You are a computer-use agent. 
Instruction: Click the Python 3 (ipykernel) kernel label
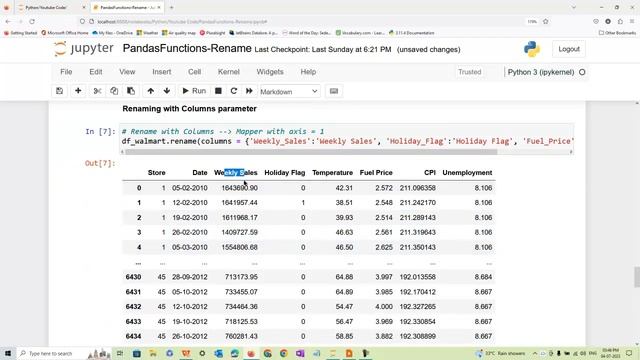click(541, 72)
